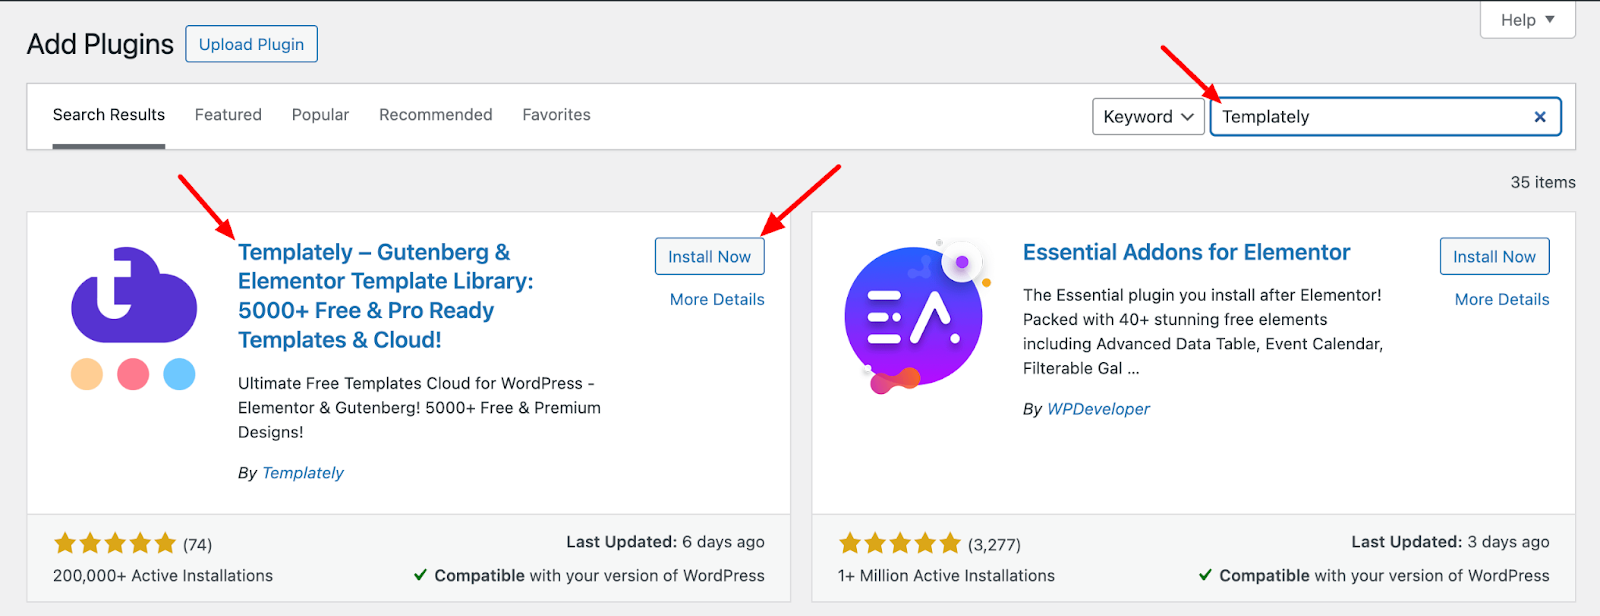View More Details for Templately plugin
The image size is (1600, 616).
(717, 299)
